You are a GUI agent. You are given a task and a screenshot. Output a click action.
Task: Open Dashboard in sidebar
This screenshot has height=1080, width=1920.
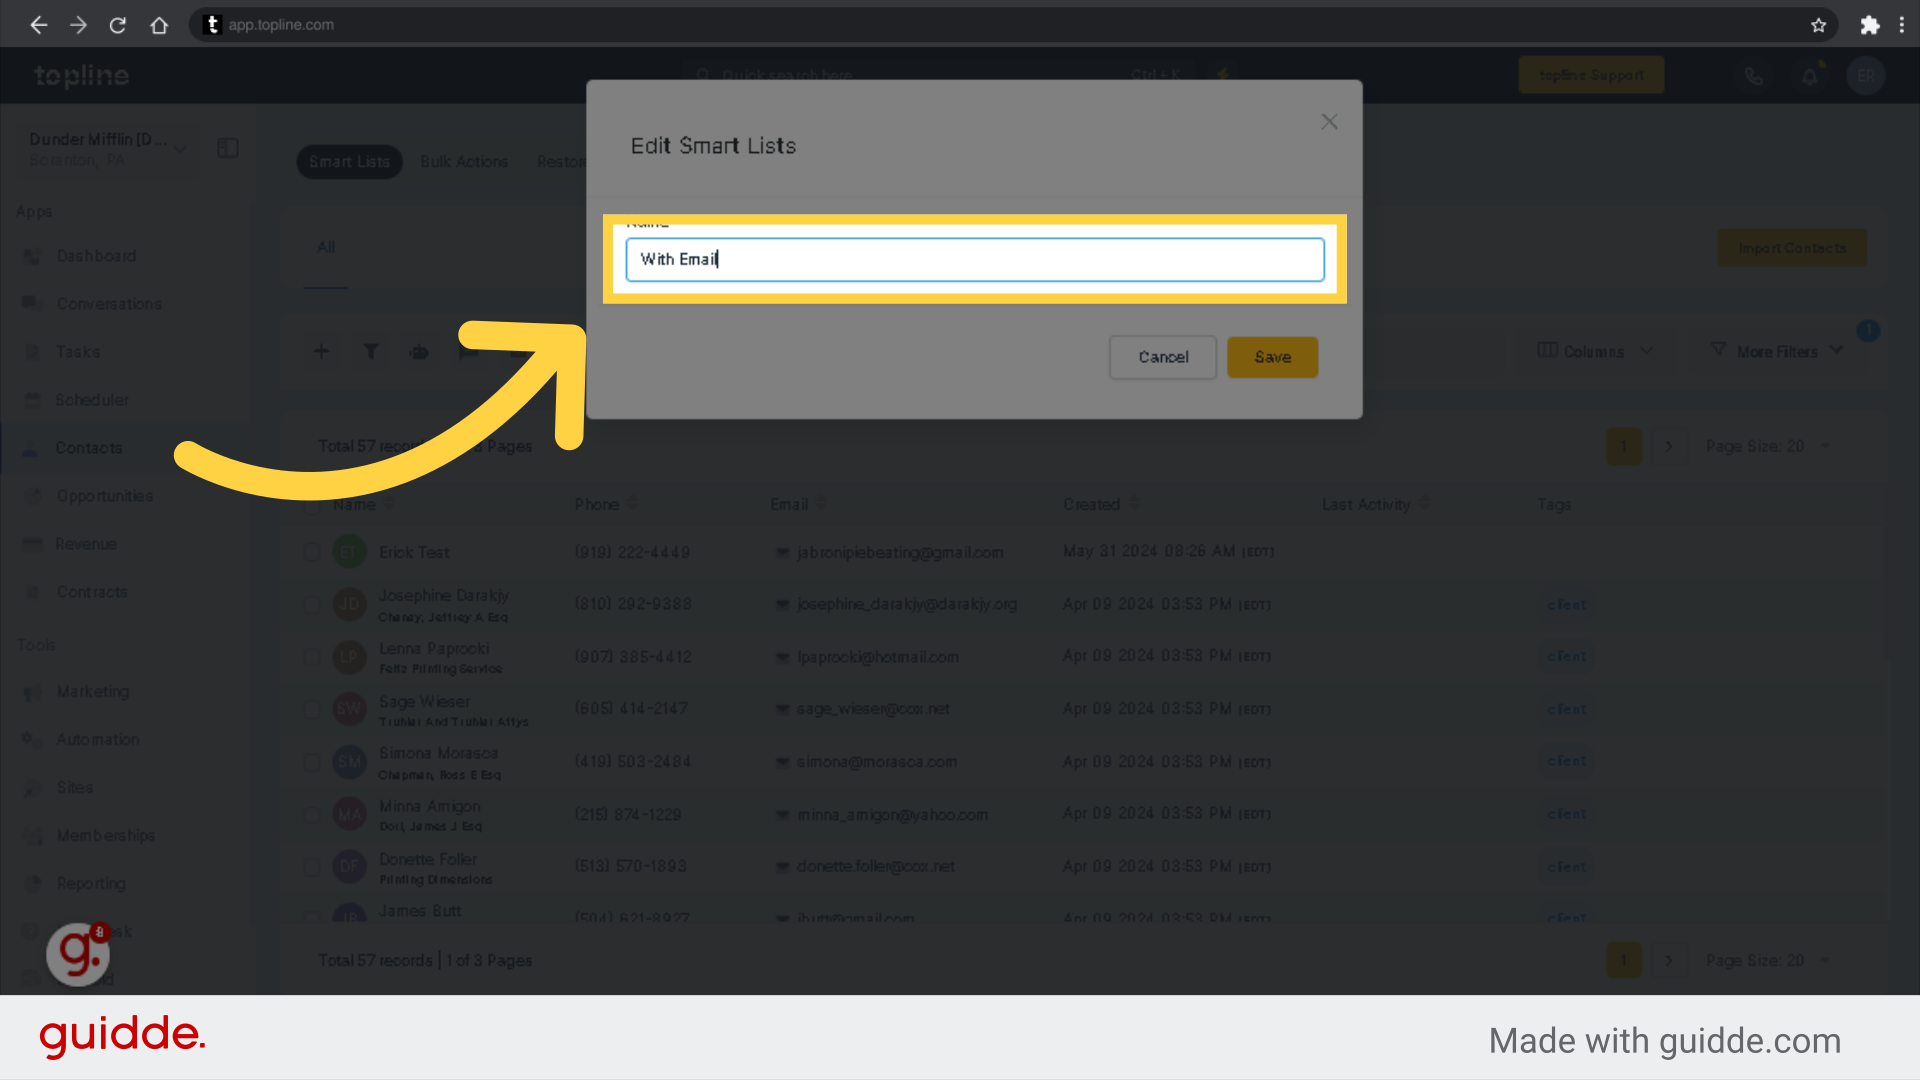click(x=96, y=256)
